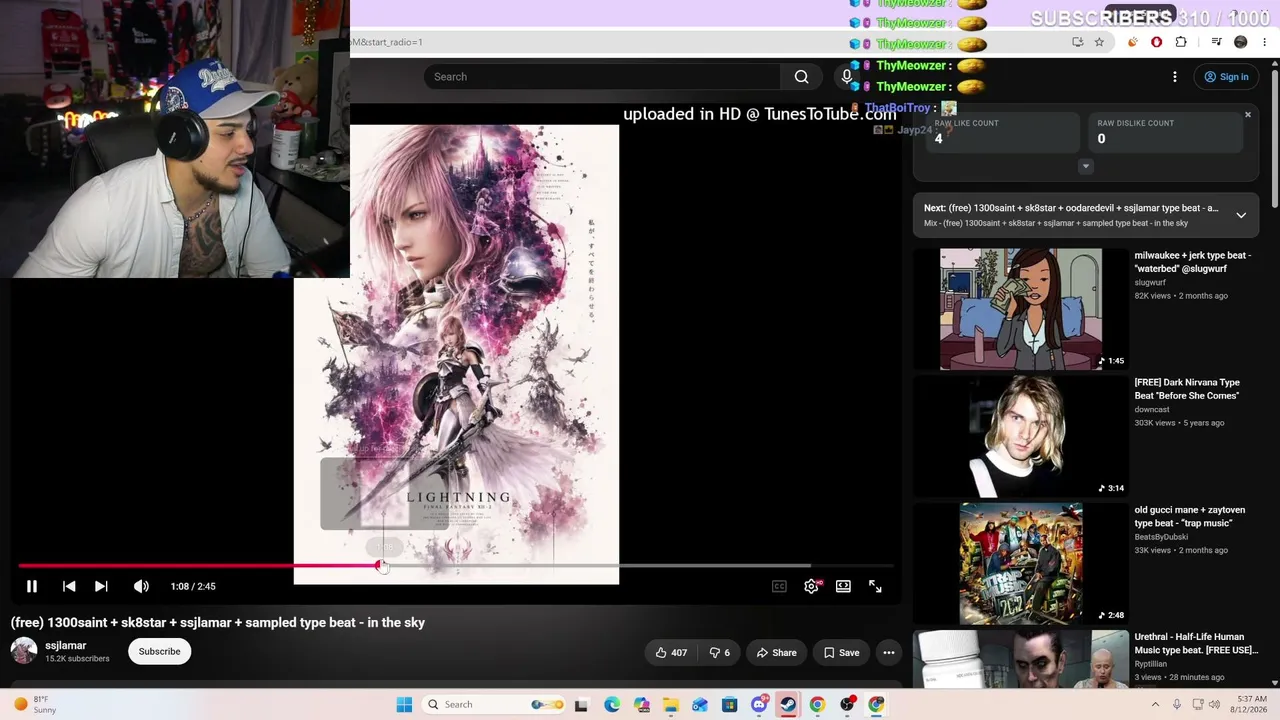Open YouTube settings three-dot menu
1280x720 pixels.
[1175, 77]
